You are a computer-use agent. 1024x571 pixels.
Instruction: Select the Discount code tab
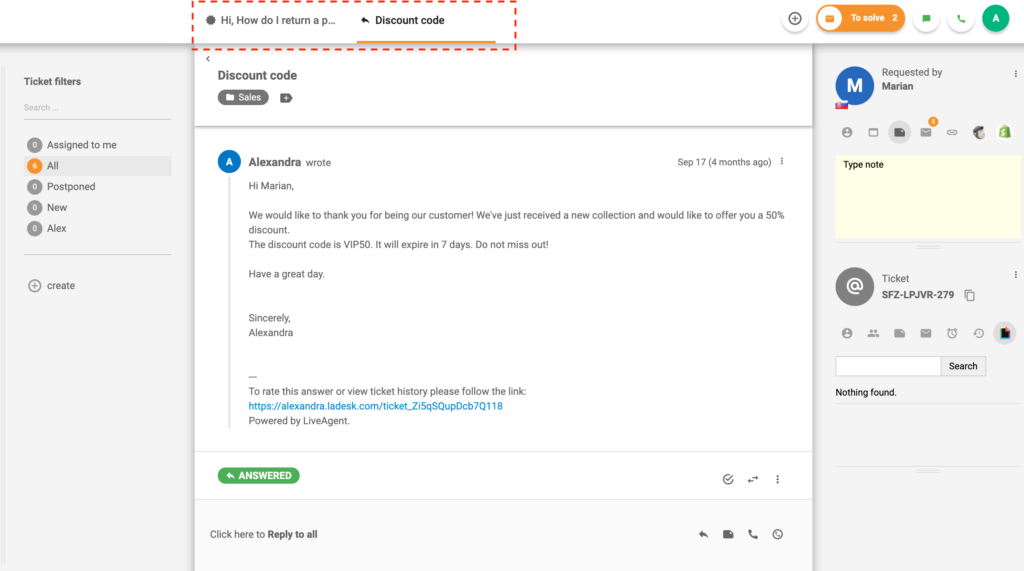click(409, 20)
